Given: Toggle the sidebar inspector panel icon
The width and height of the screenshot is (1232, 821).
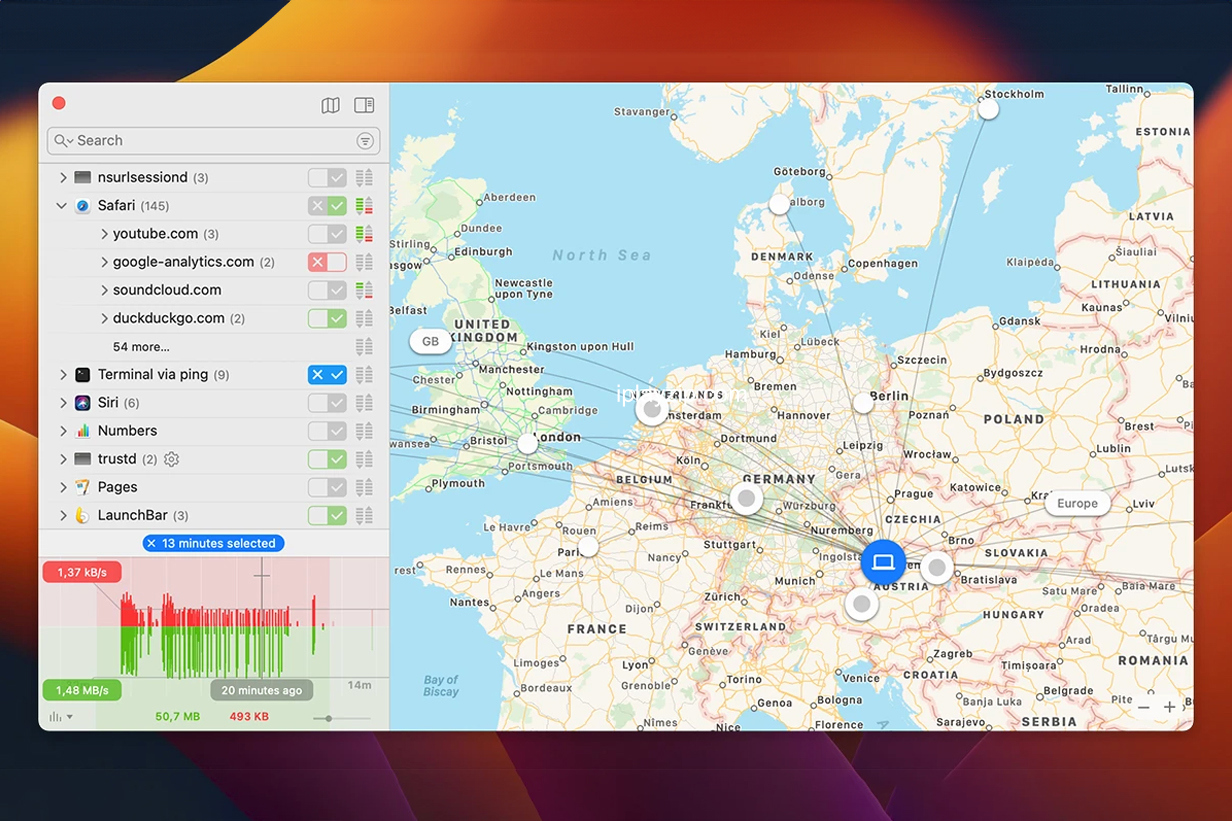Looking at the screenshot, I should 364,105.
